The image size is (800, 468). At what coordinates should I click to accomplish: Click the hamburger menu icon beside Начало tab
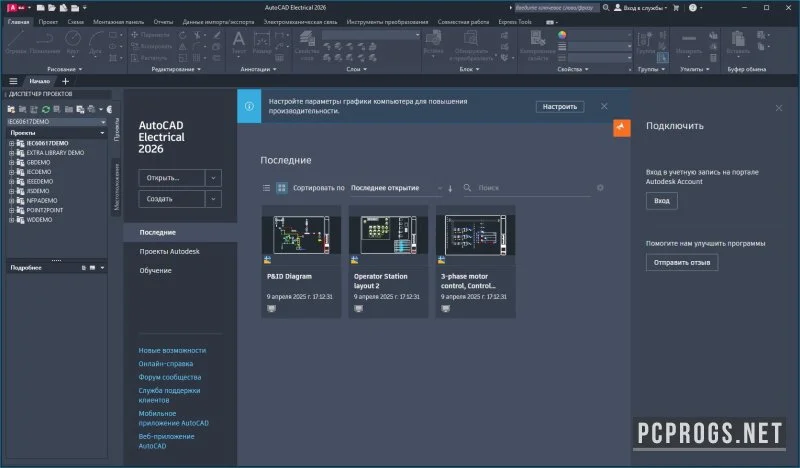click(13, 81)
